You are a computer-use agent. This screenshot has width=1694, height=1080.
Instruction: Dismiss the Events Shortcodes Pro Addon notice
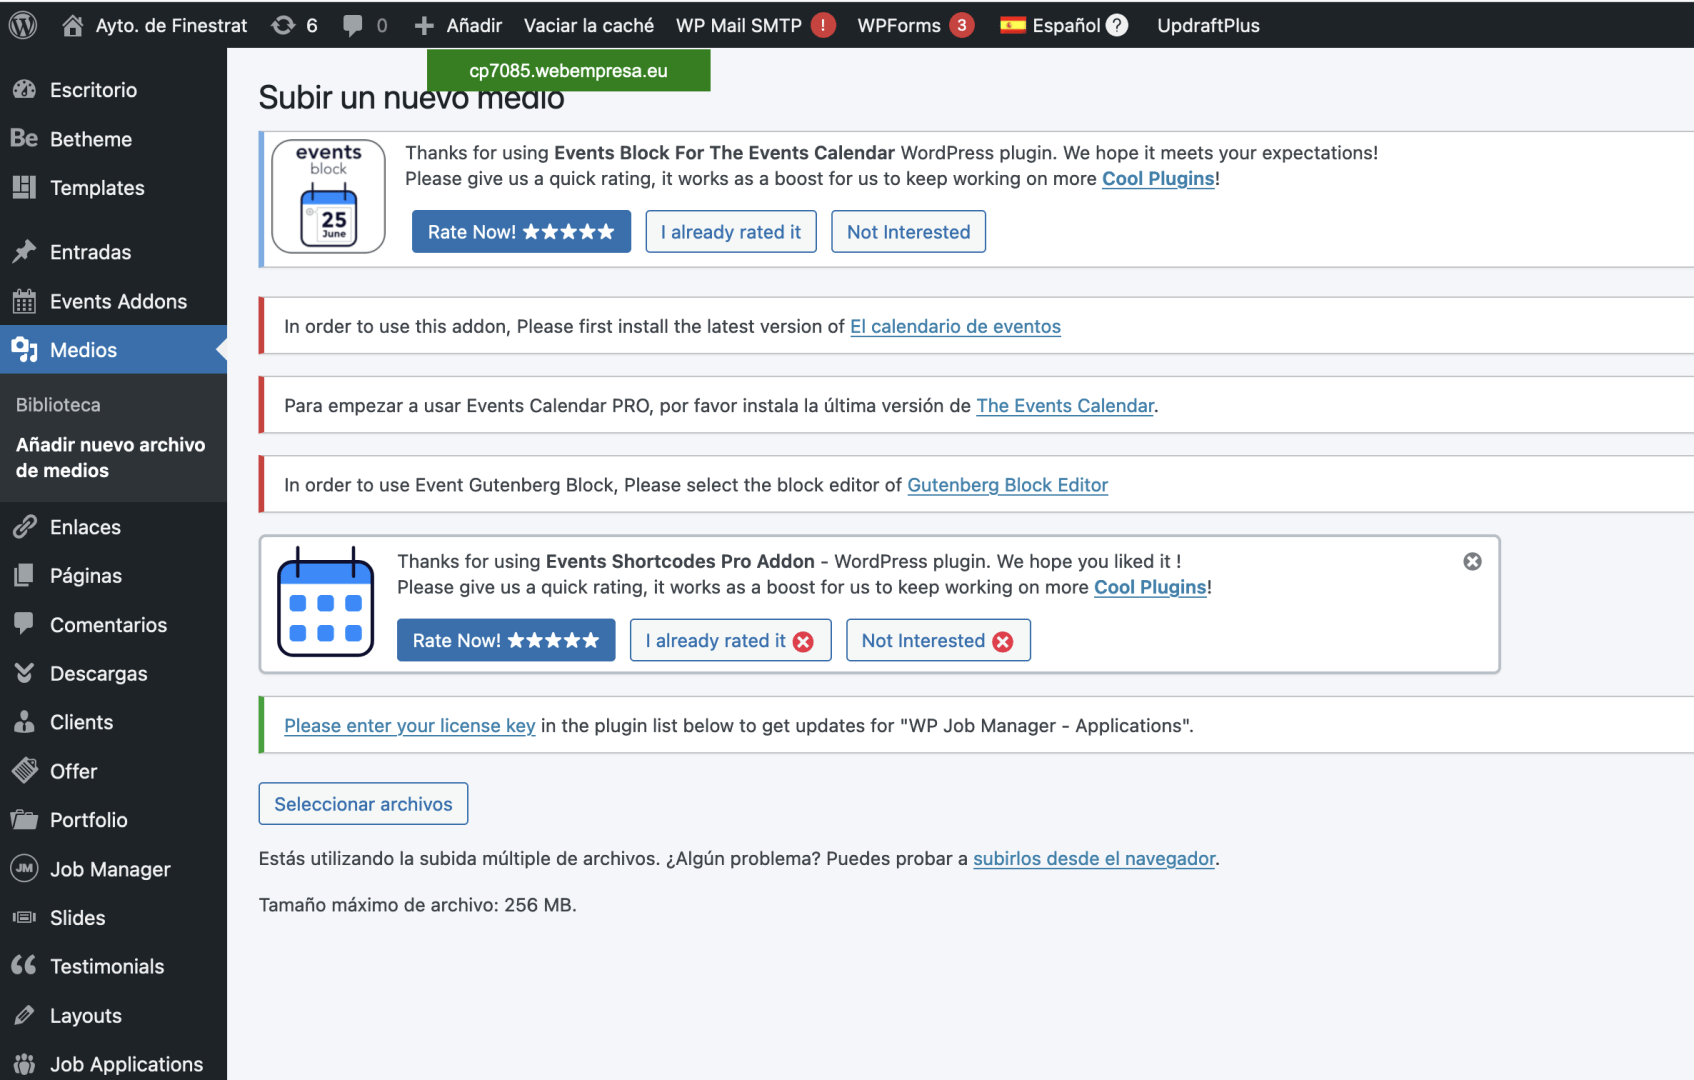click(x=1472, y=561)
